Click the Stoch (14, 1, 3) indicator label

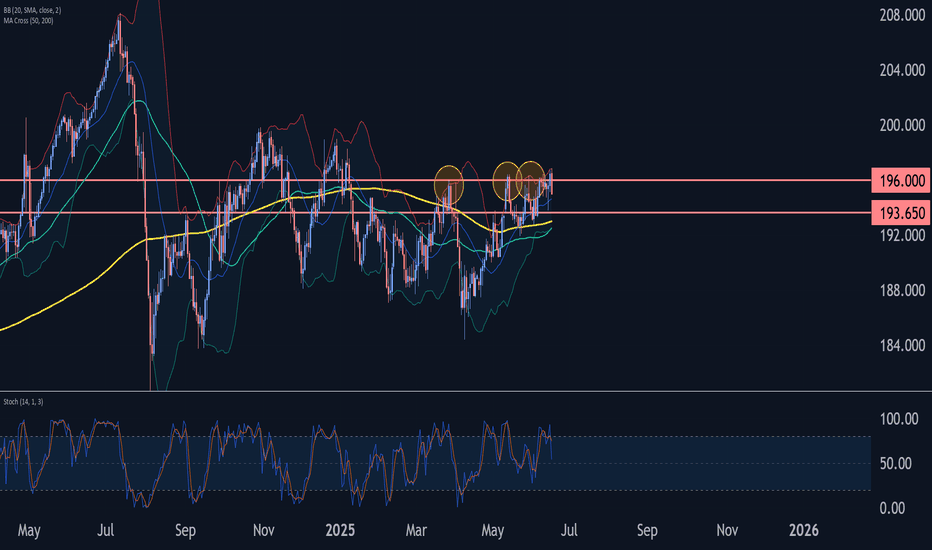click(x=23, y=402)
